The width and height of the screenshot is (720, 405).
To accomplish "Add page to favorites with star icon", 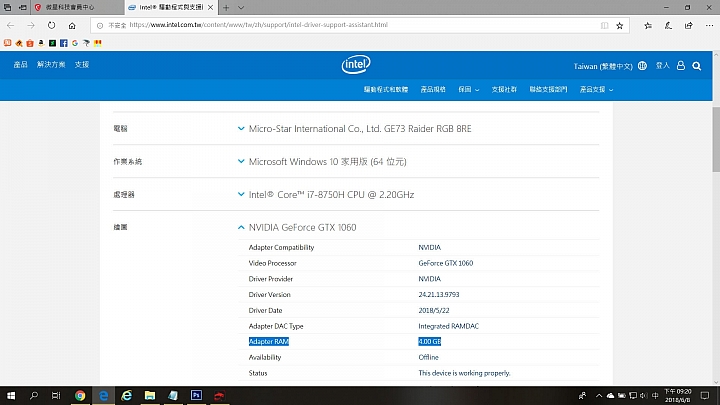I will tap(619, 26).
